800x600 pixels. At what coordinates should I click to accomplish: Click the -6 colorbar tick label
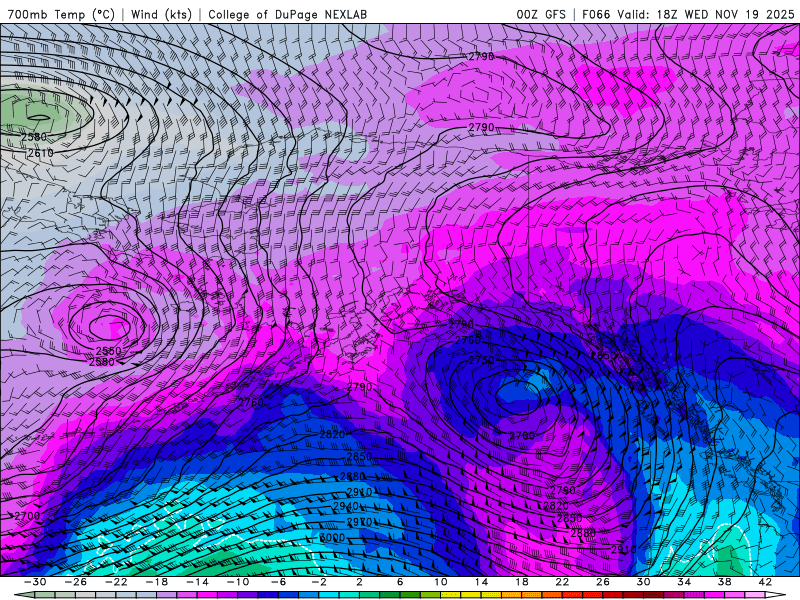[278, 582]
